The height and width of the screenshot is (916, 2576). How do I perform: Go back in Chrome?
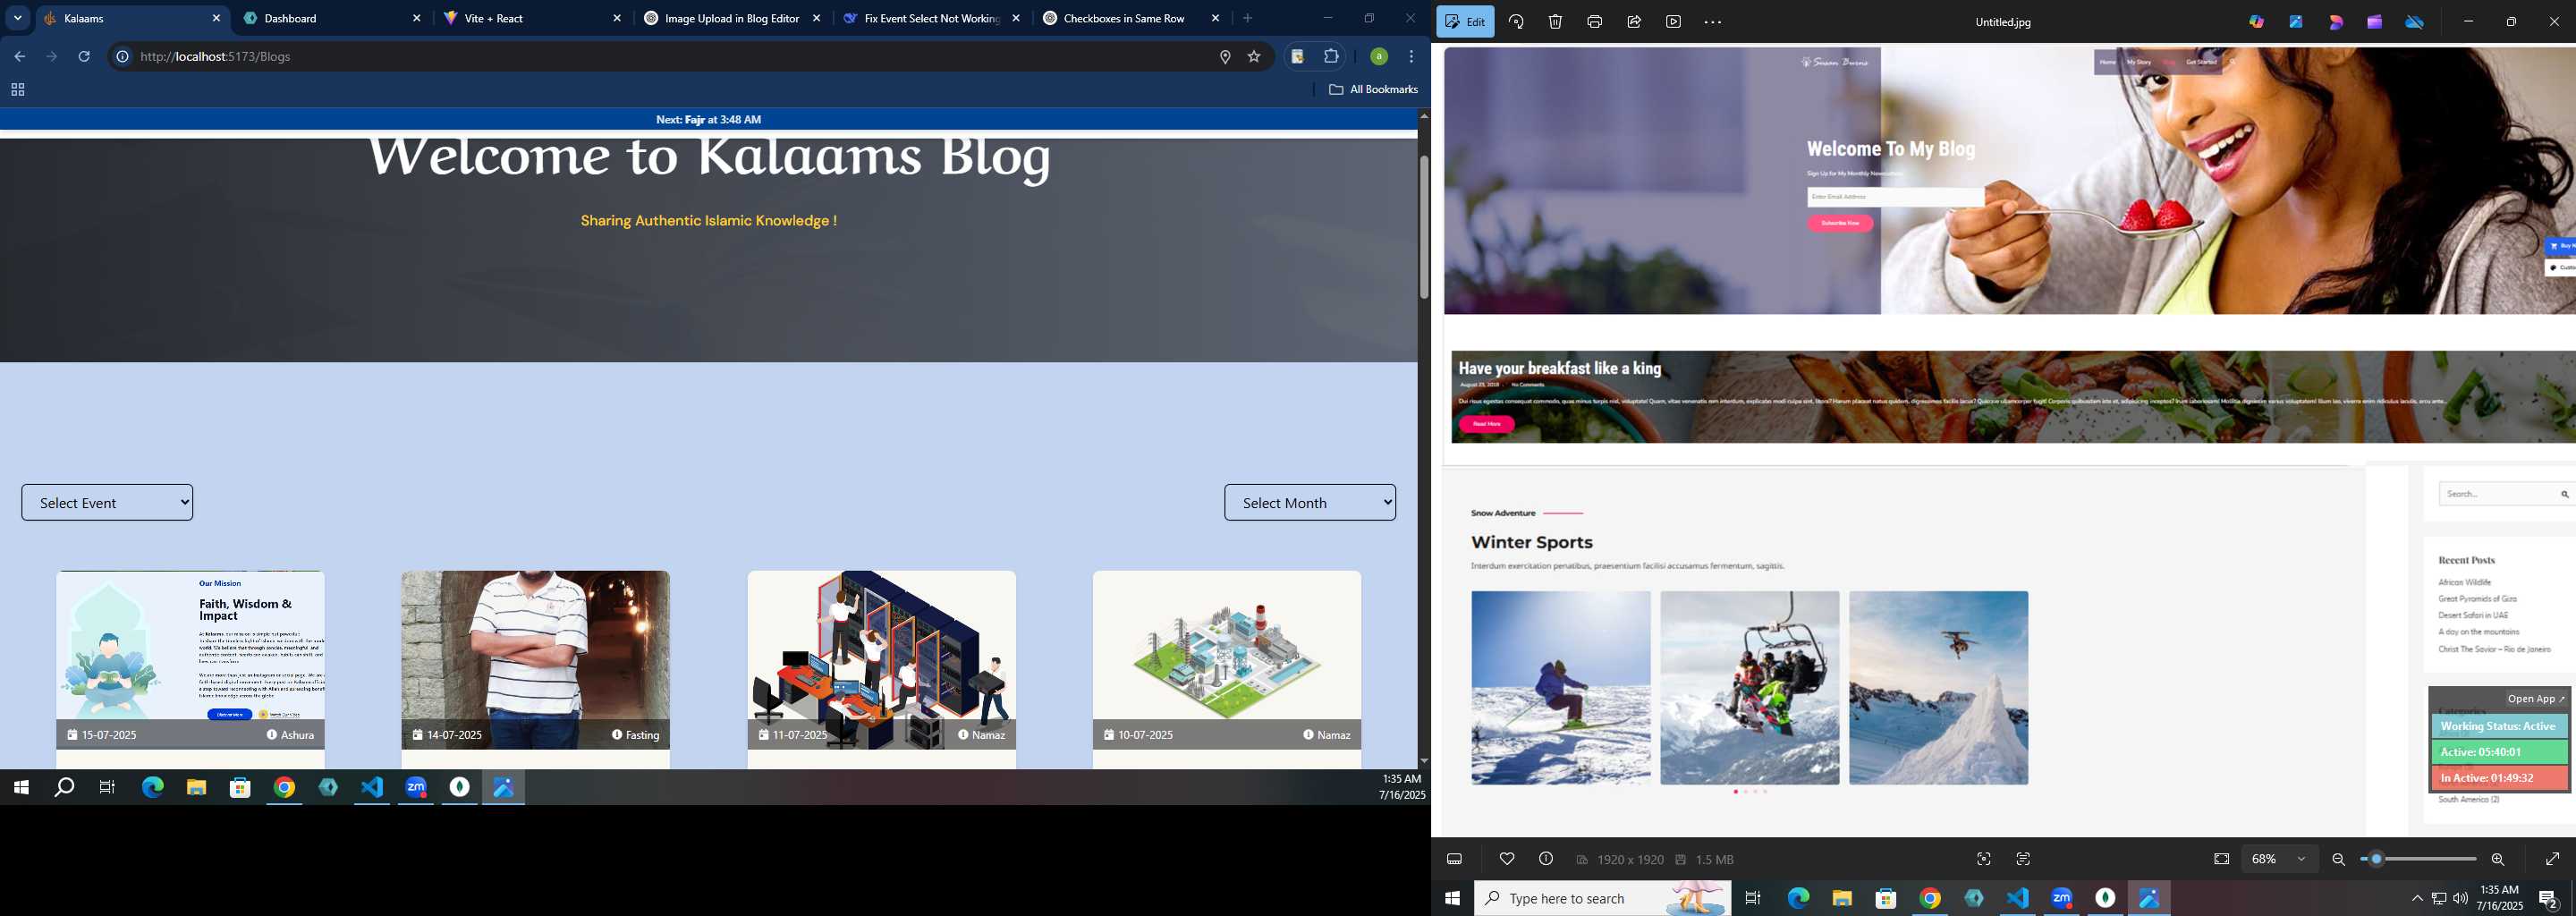[x=19, y=56]
